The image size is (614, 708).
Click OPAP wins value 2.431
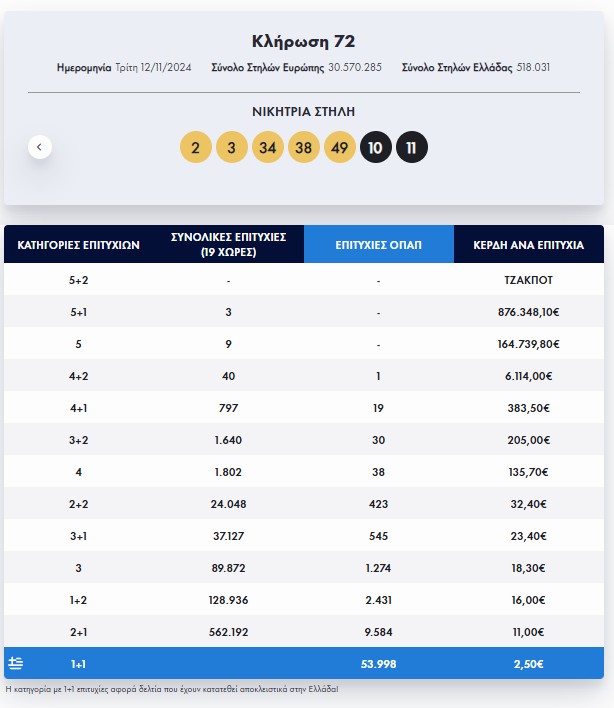pyautogui.click(x=378, y=601)
